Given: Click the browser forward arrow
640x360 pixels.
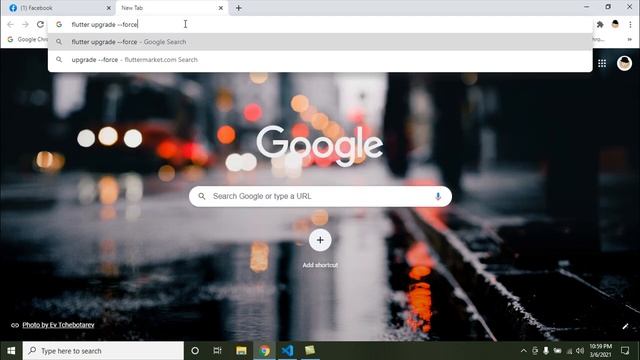Looking at the screenshot, I should click(x=25, y=24).
